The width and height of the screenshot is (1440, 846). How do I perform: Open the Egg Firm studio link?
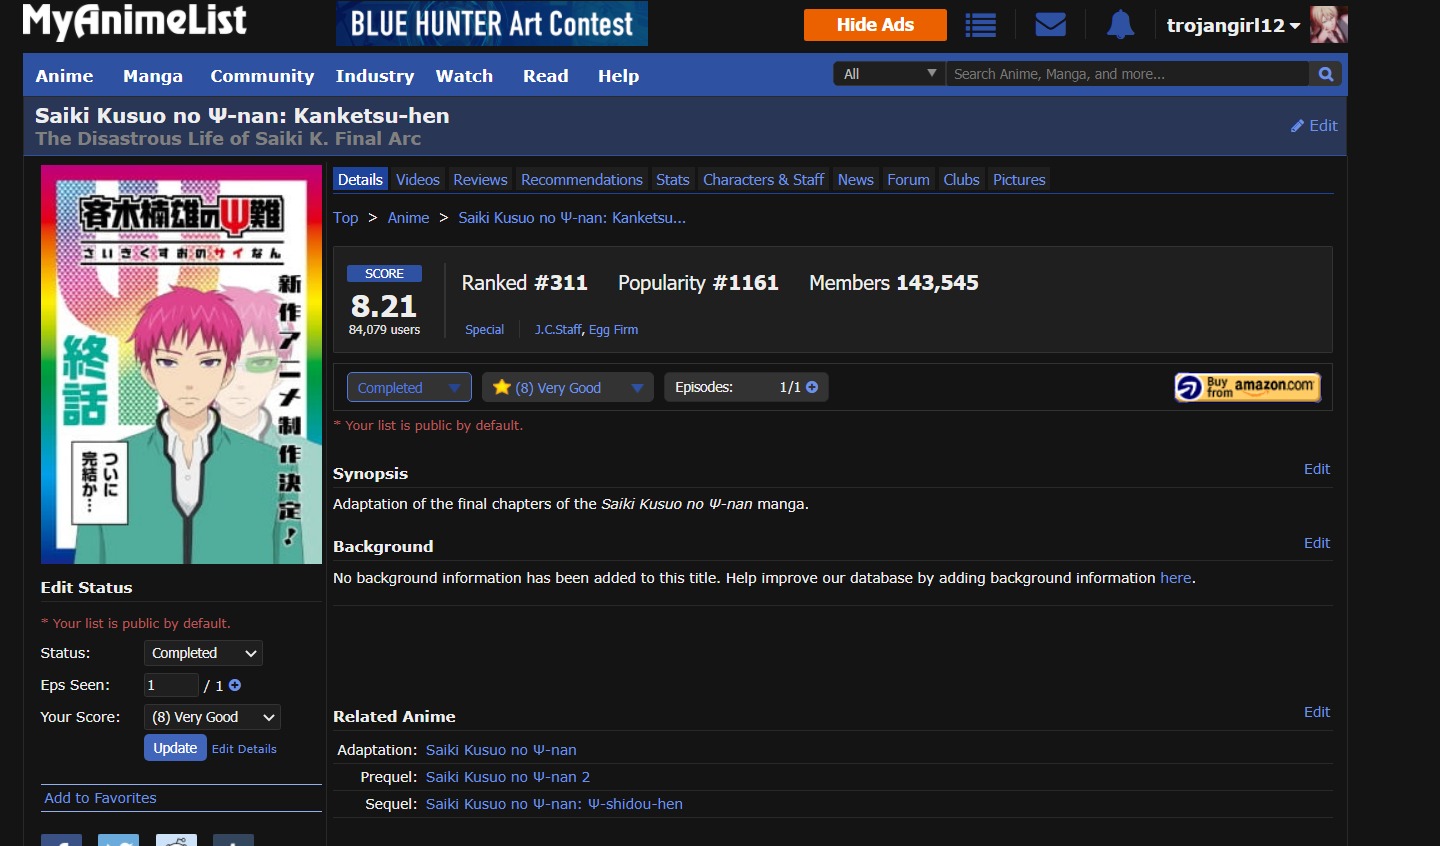[x=613, y=330]
